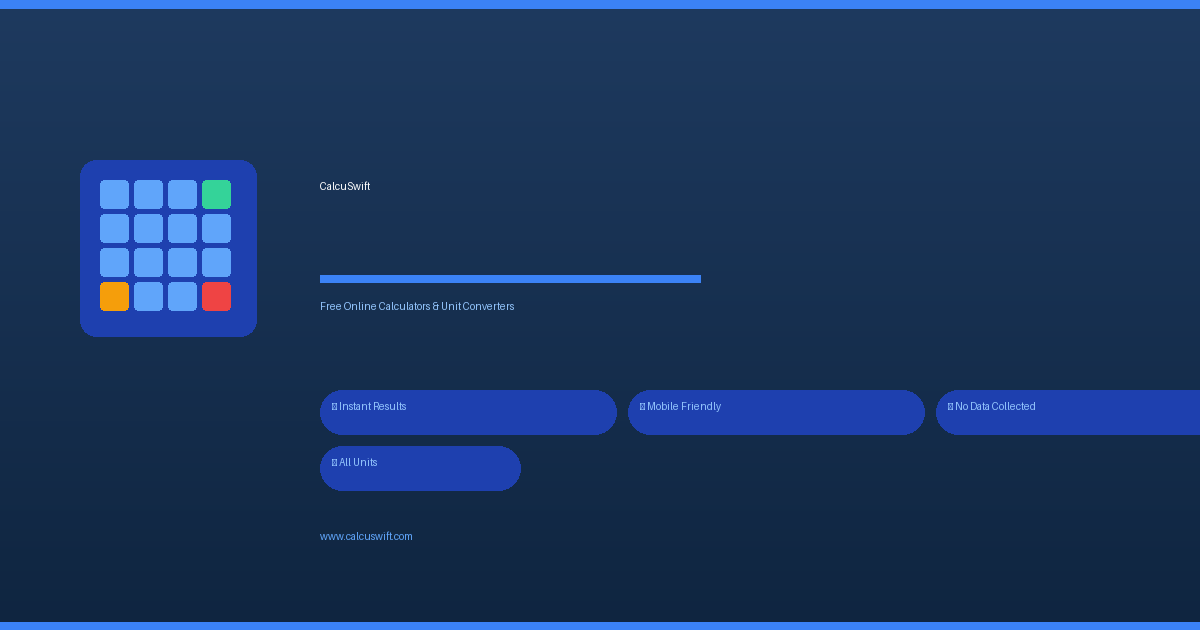This screenshot has width=1200, height=630.
Task: Click the blue key directly below the green key
Action: point(216,228)
